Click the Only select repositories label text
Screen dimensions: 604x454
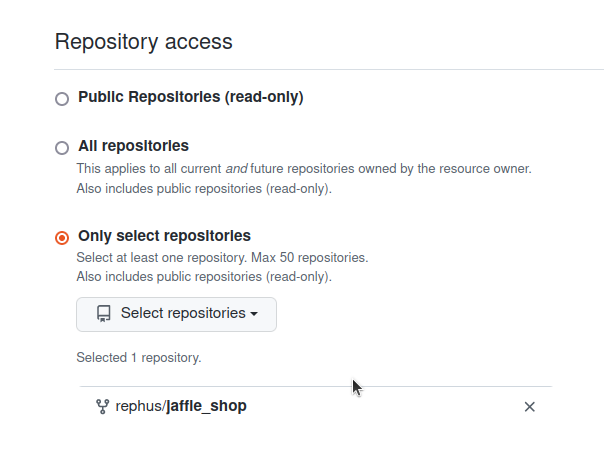pos(164,236)
